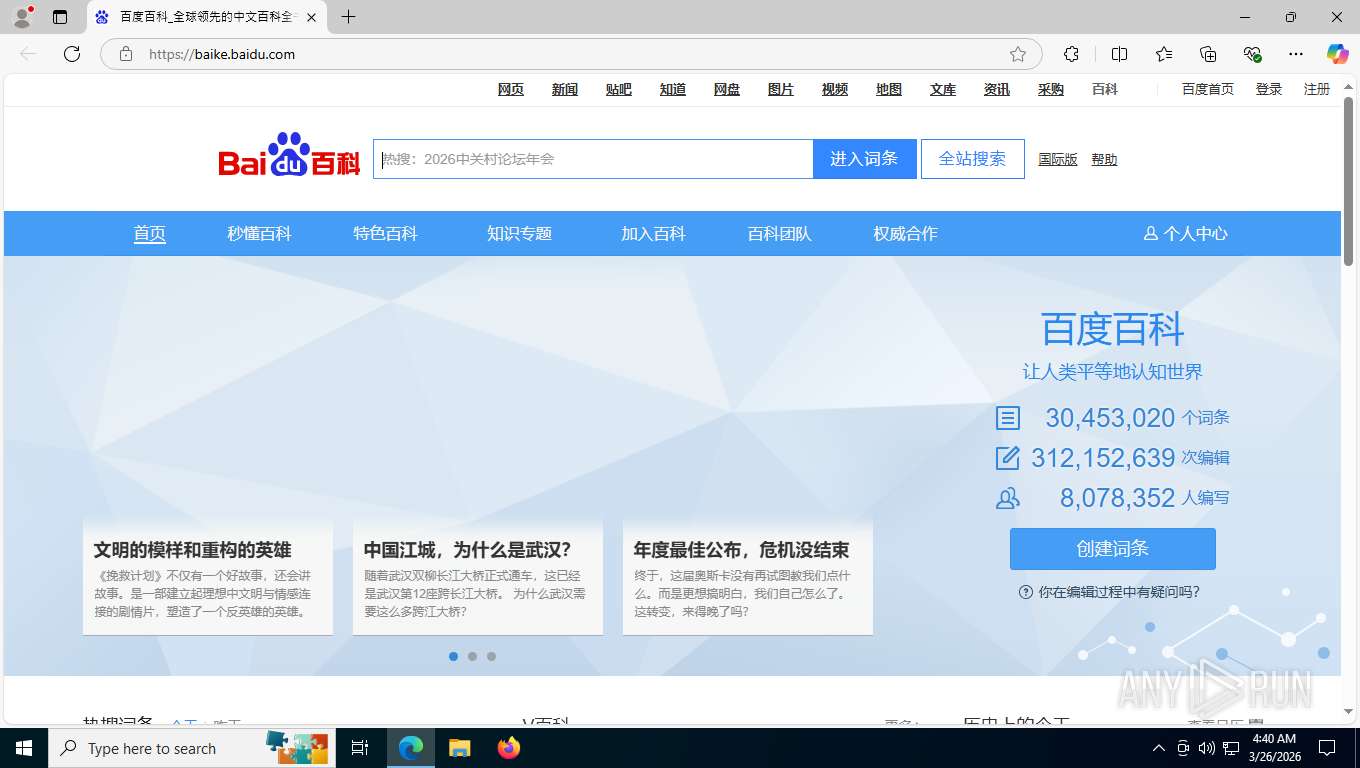
Task: Click the address bar URL
Action: tap(222, 54)
